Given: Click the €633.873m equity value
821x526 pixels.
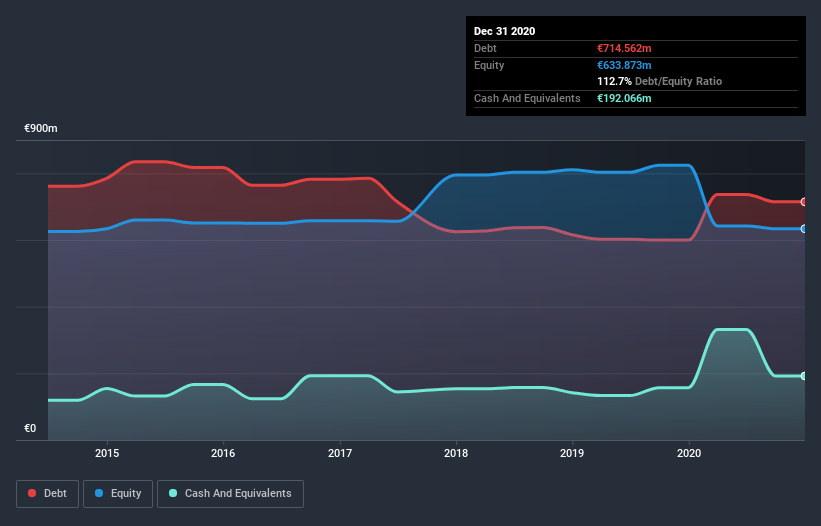Looking at the screenshot, I should point(624,65).
